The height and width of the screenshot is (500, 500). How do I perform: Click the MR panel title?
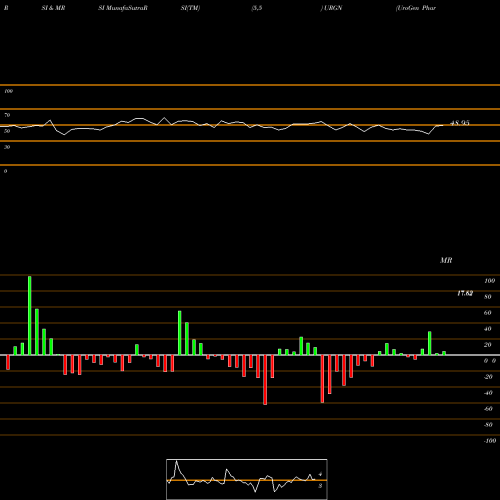tap(446, 260)
